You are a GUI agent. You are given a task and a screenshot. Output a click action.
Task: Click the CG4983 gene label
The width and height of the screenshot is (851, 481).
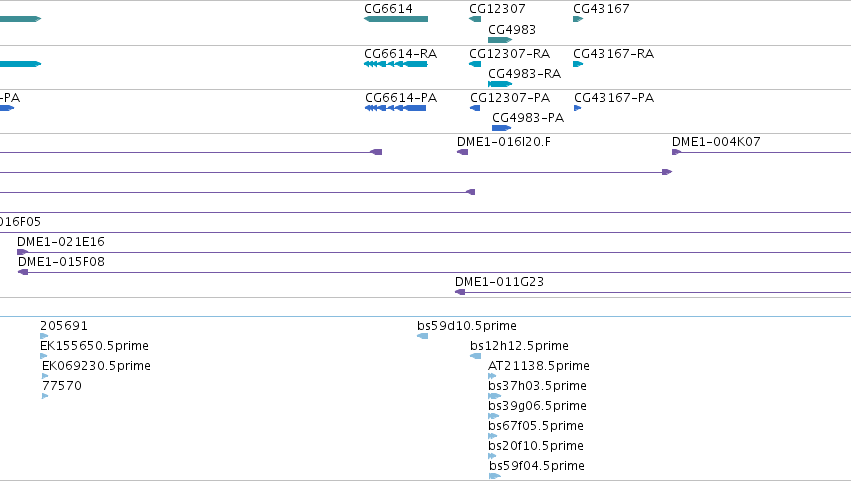click(x=512, y=29)
